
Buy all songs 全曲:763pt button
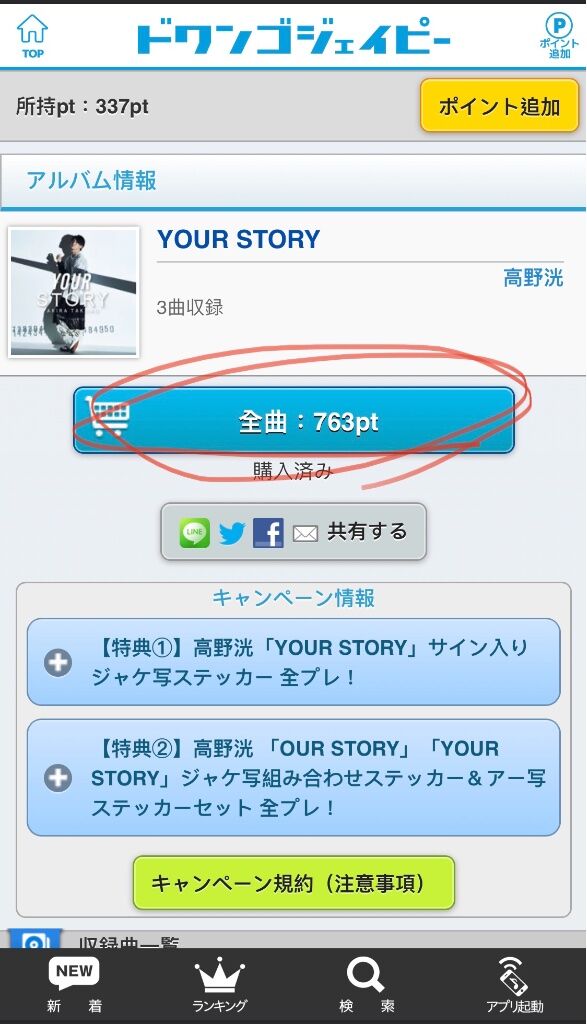pos(294,421)
